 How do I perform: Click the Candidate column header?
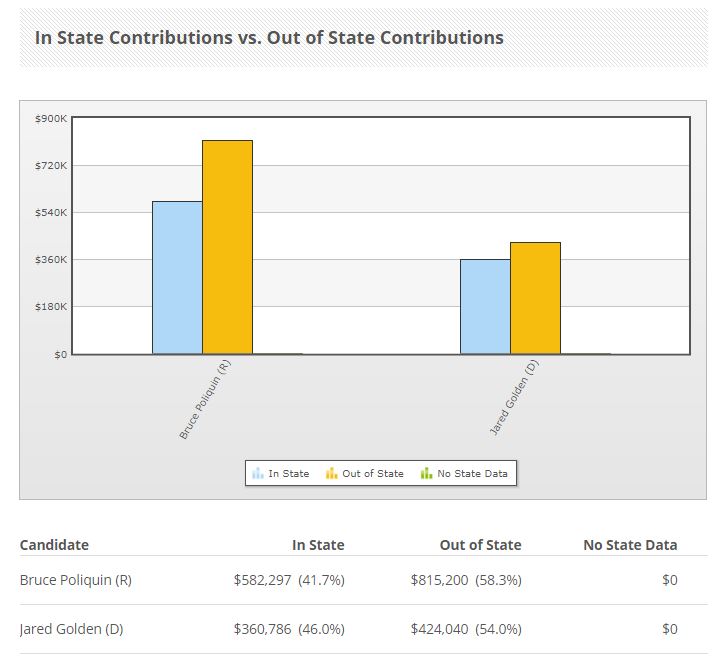(54, 545)
